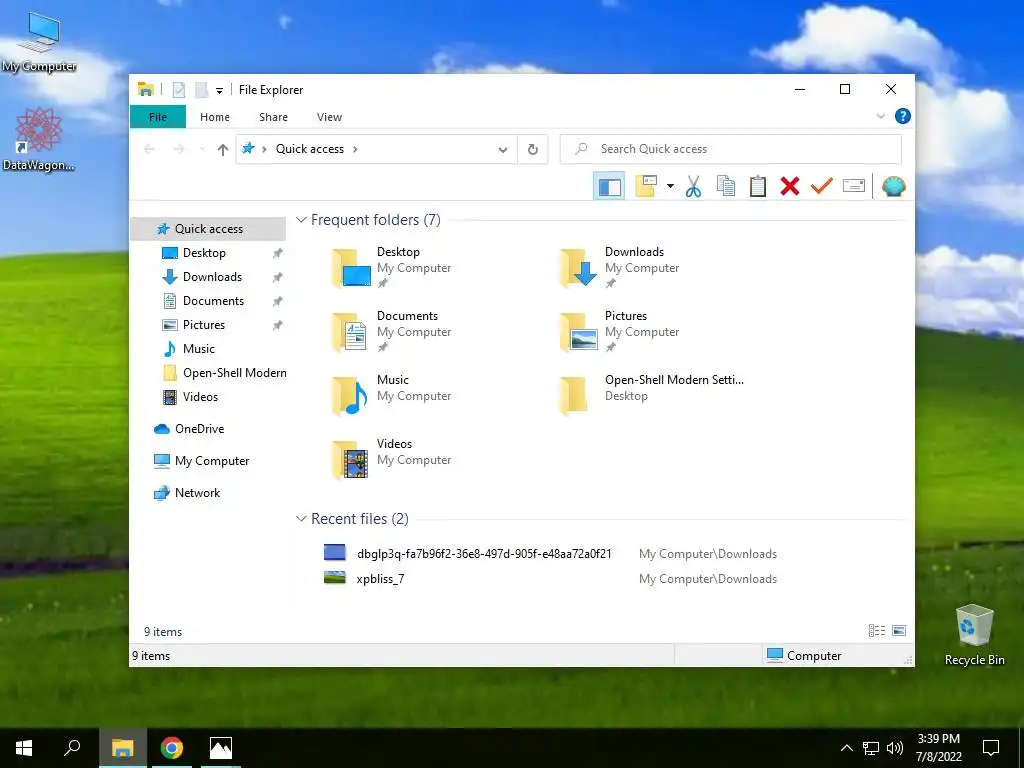This screenshot has width=1024, height=768.
Task: Toggle the navigation pane toolbar button
Action: 609,187
